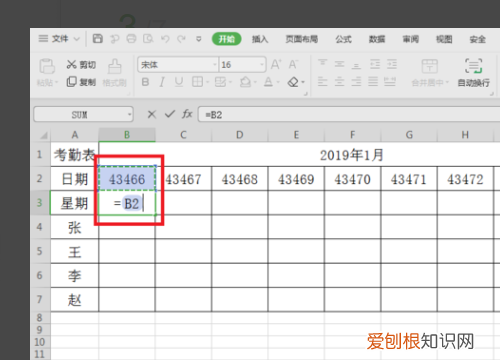Center text horizontally icon

tap(339, 81)
